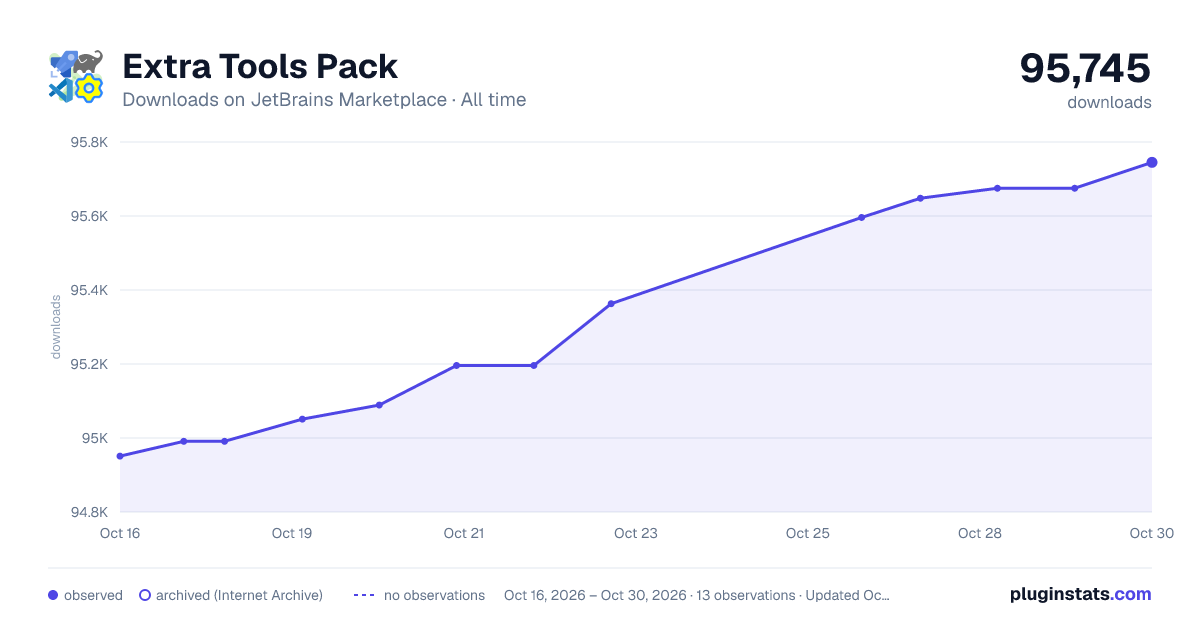Click the hollow archived legend circle
1200x630 pixels.
[144, 595]
